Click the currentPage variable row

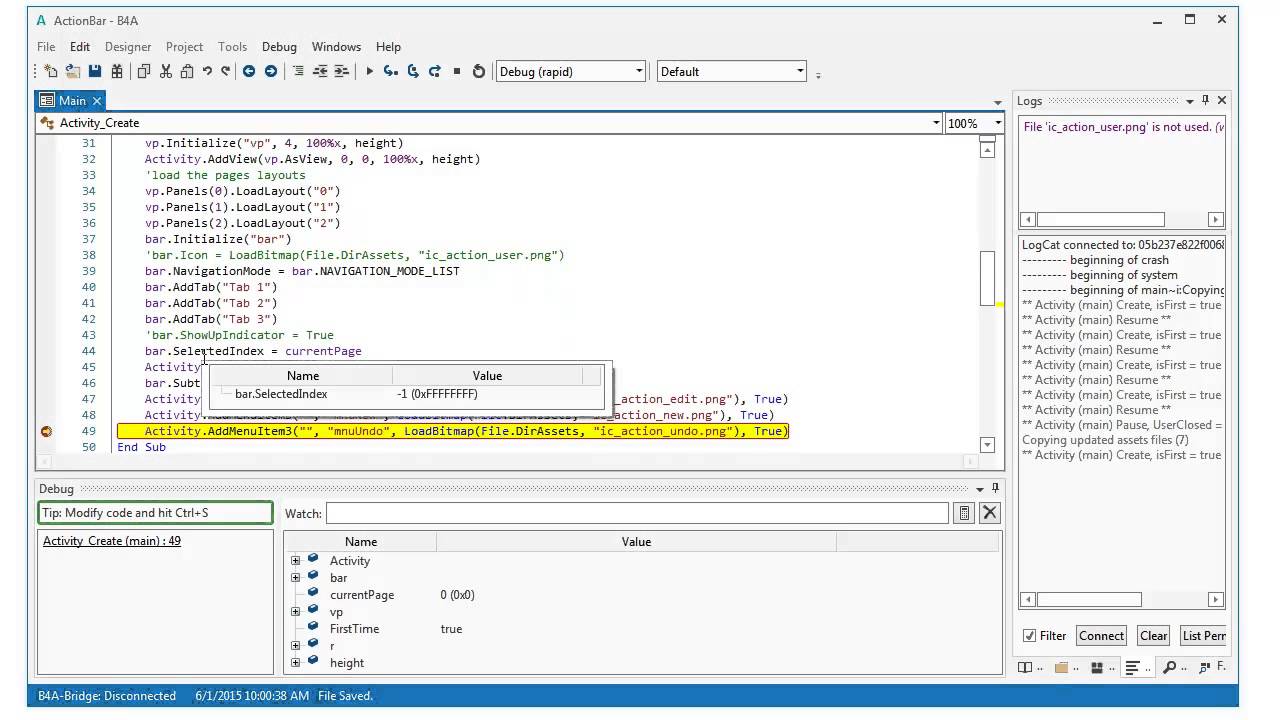coord(642,595)
